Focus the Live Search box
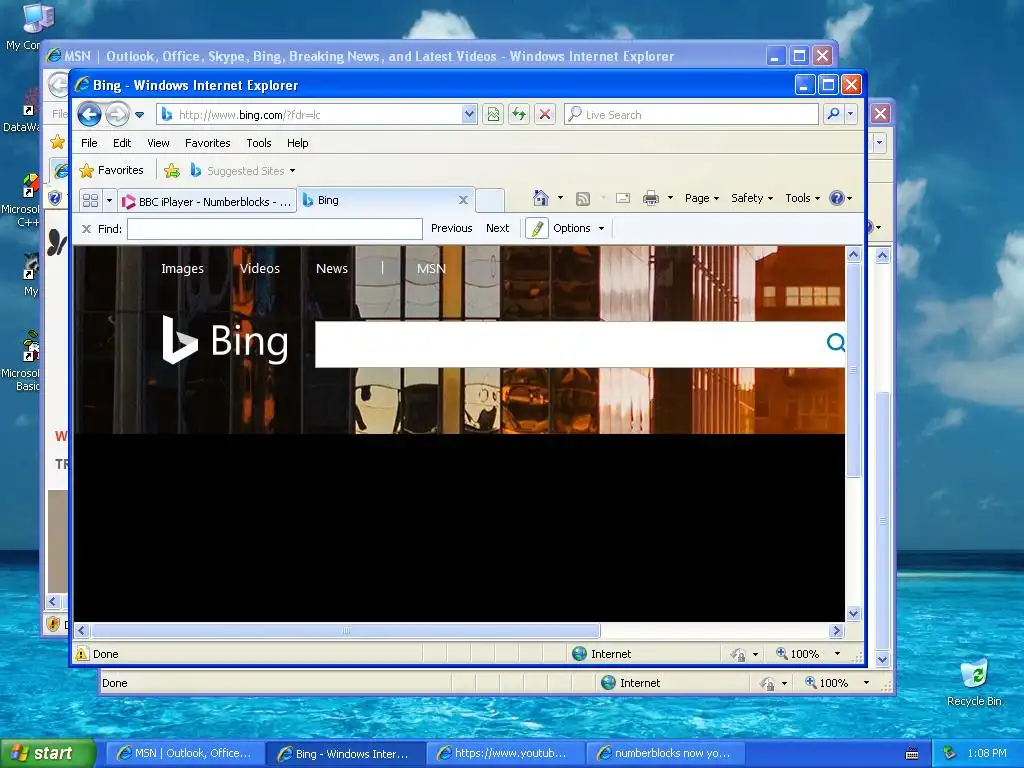The height and width of the screenshot is (768, 1024). [691, 114]
